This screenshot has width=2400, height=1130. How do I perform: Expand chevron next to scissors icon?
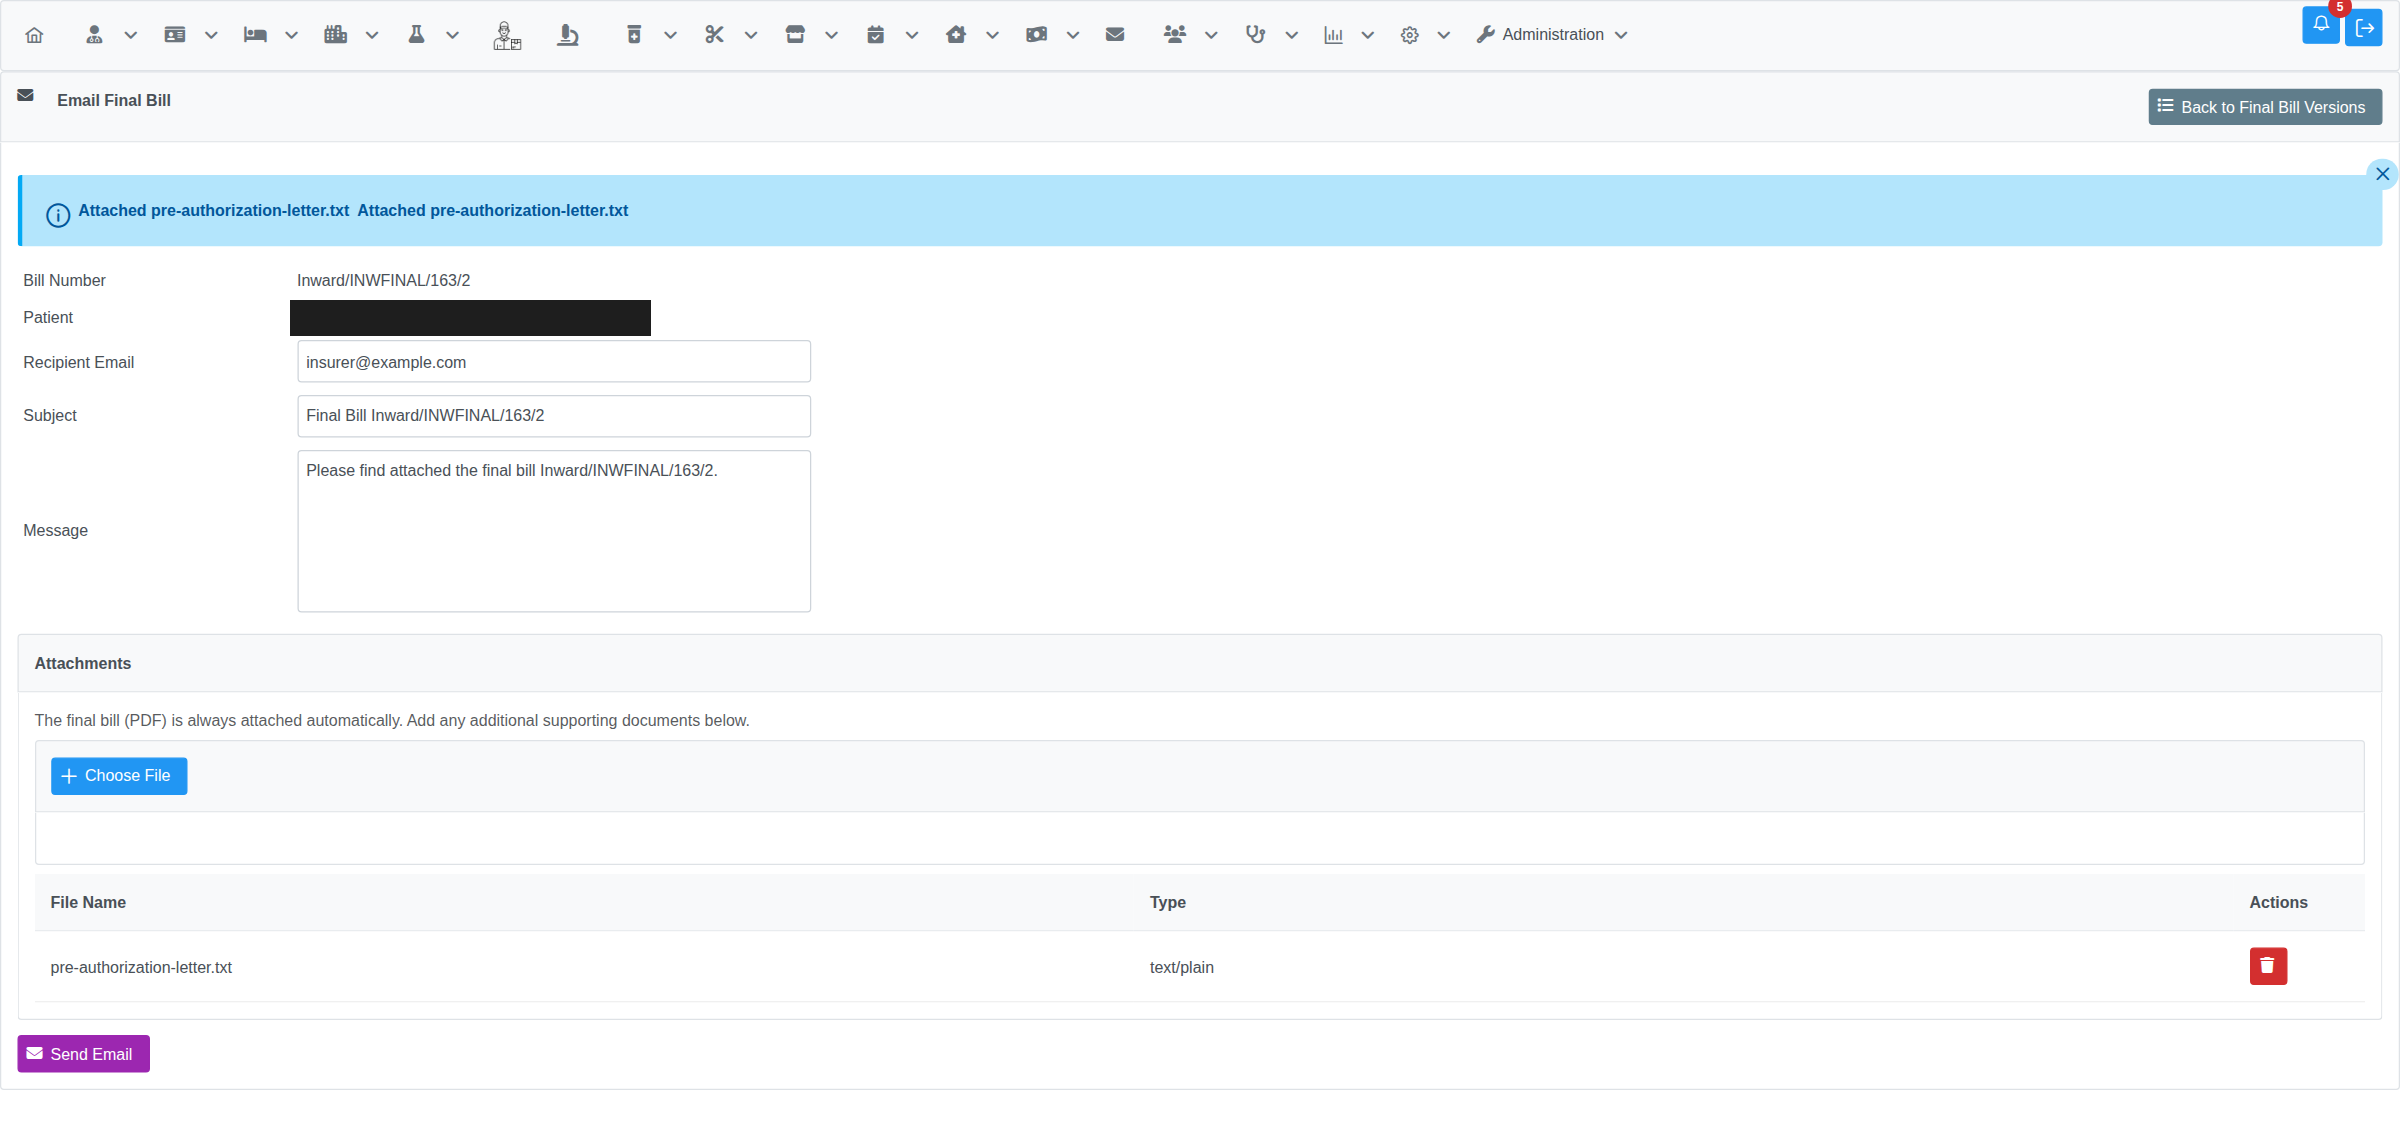click(751, 35)
